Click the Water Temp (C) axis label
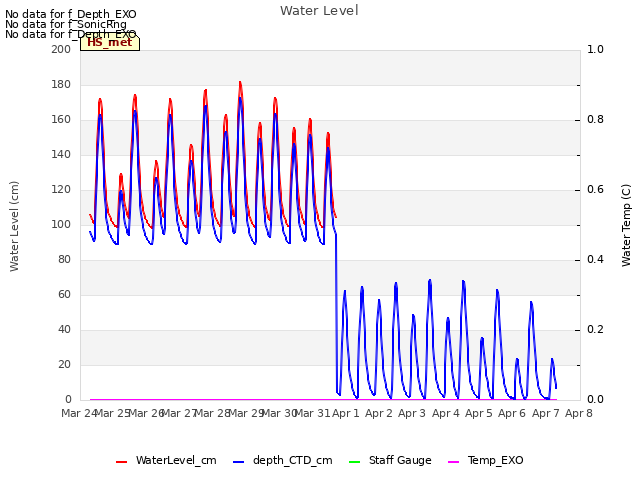Image resolution: width=640 pixels, height=480 pixels. tap(626, 225)
